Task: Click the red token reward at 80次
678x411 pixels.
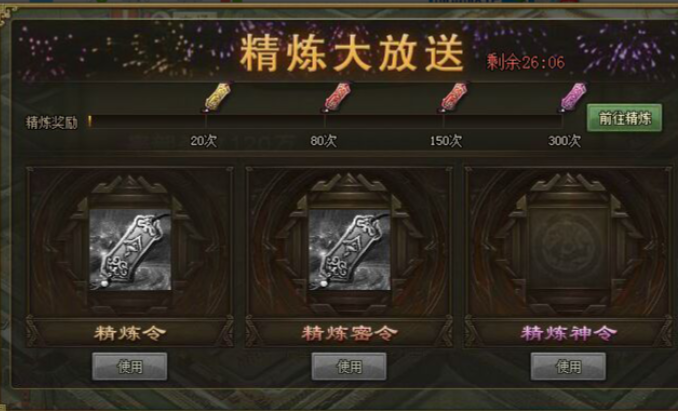Action: coord(338,96)
